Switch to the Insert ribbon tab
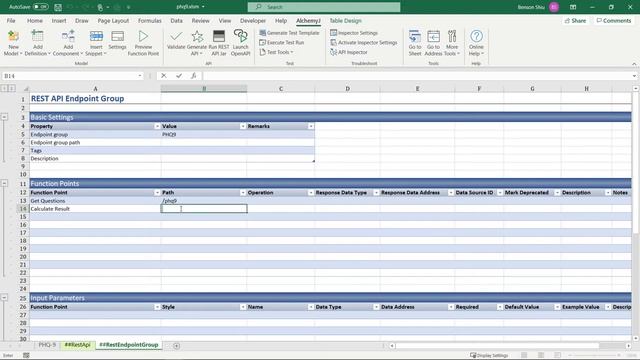The height and width of the screenshot is (360, 640). [59, 20]
